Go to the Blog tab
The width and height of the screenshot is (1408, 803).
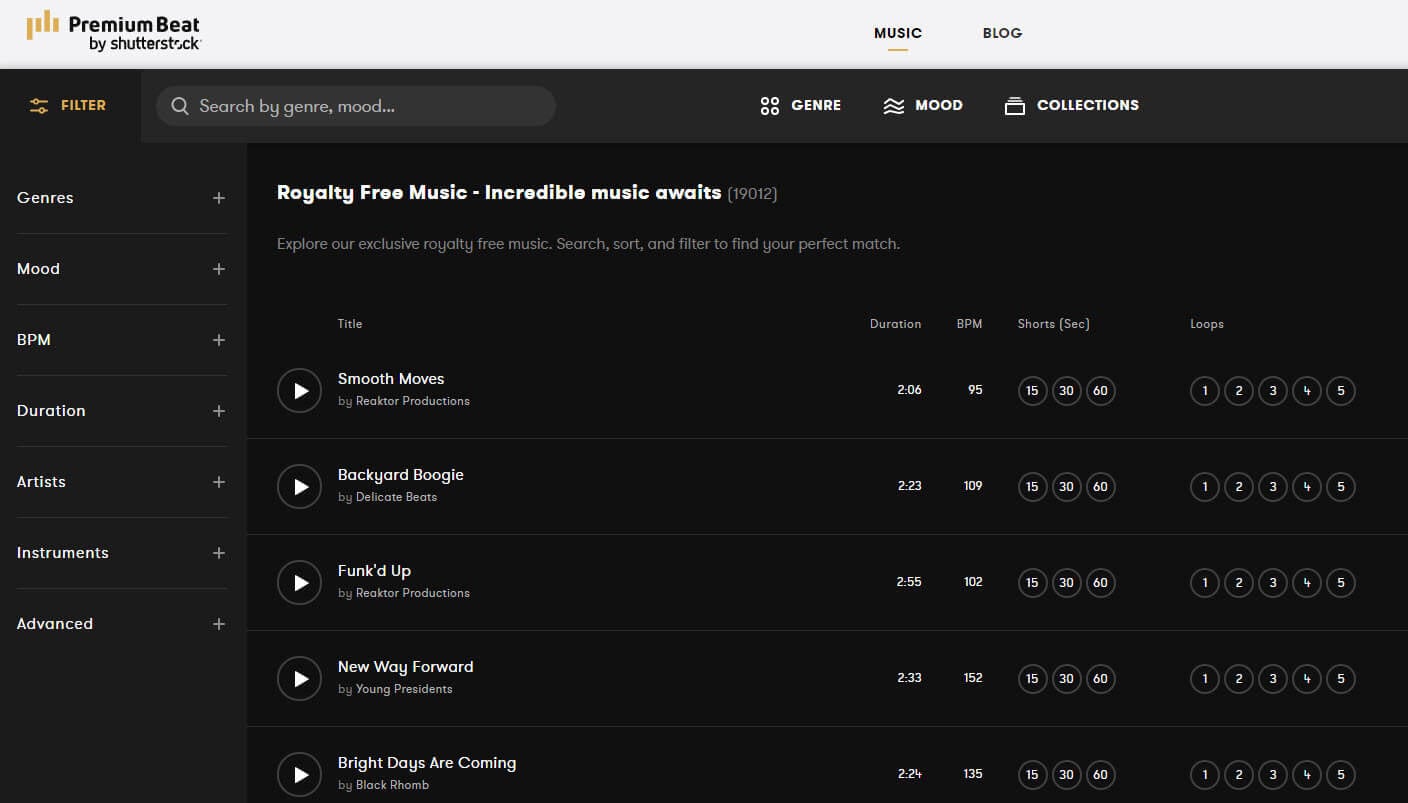click(x=1002, y=33)
